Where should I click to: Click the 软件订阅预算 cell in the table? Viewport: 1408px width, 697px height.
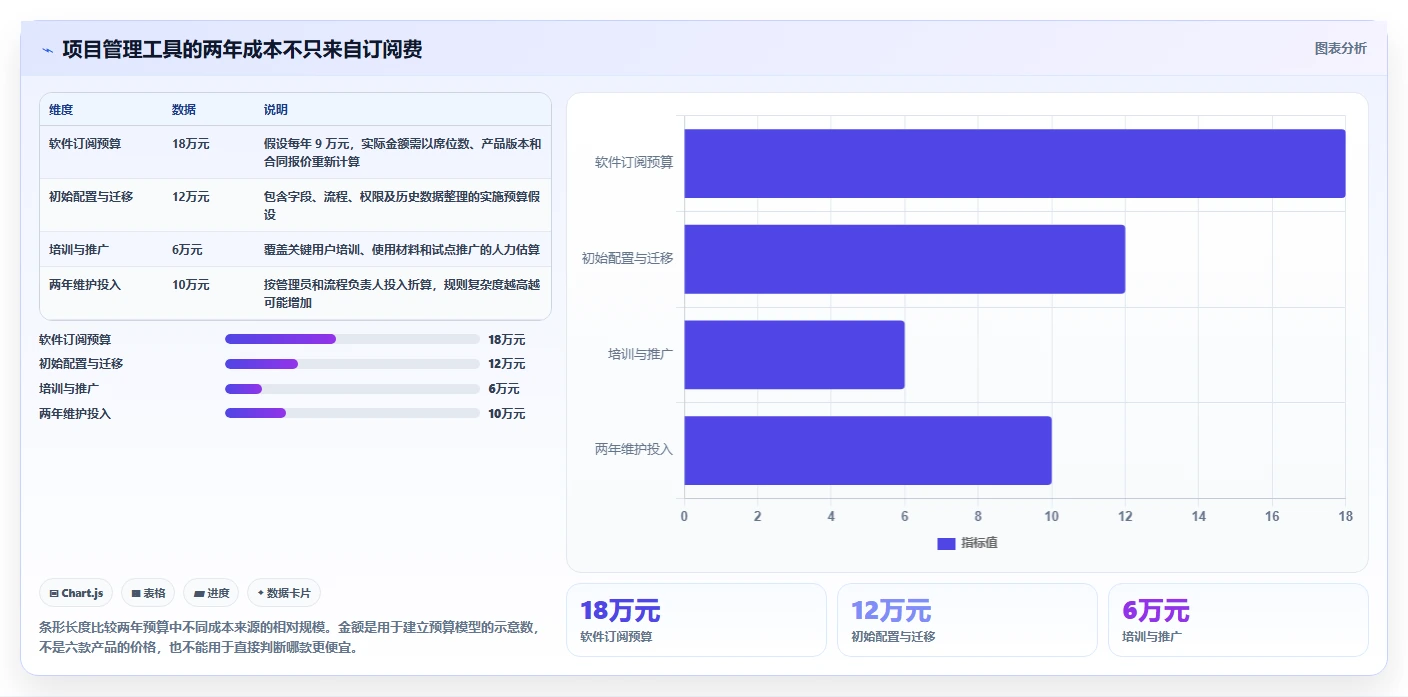pyautogui.click(x=85, y=143)
